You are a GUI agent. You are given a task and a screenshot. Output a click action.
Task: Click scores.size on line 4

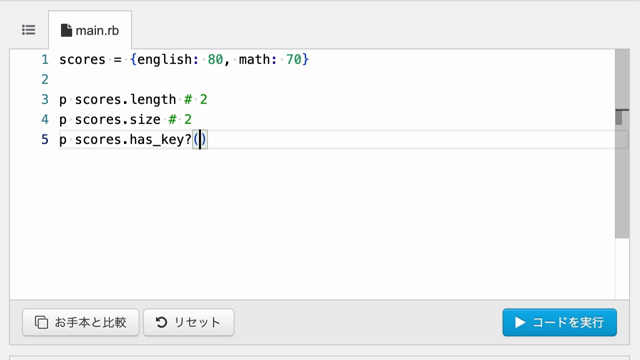point(118,120)
